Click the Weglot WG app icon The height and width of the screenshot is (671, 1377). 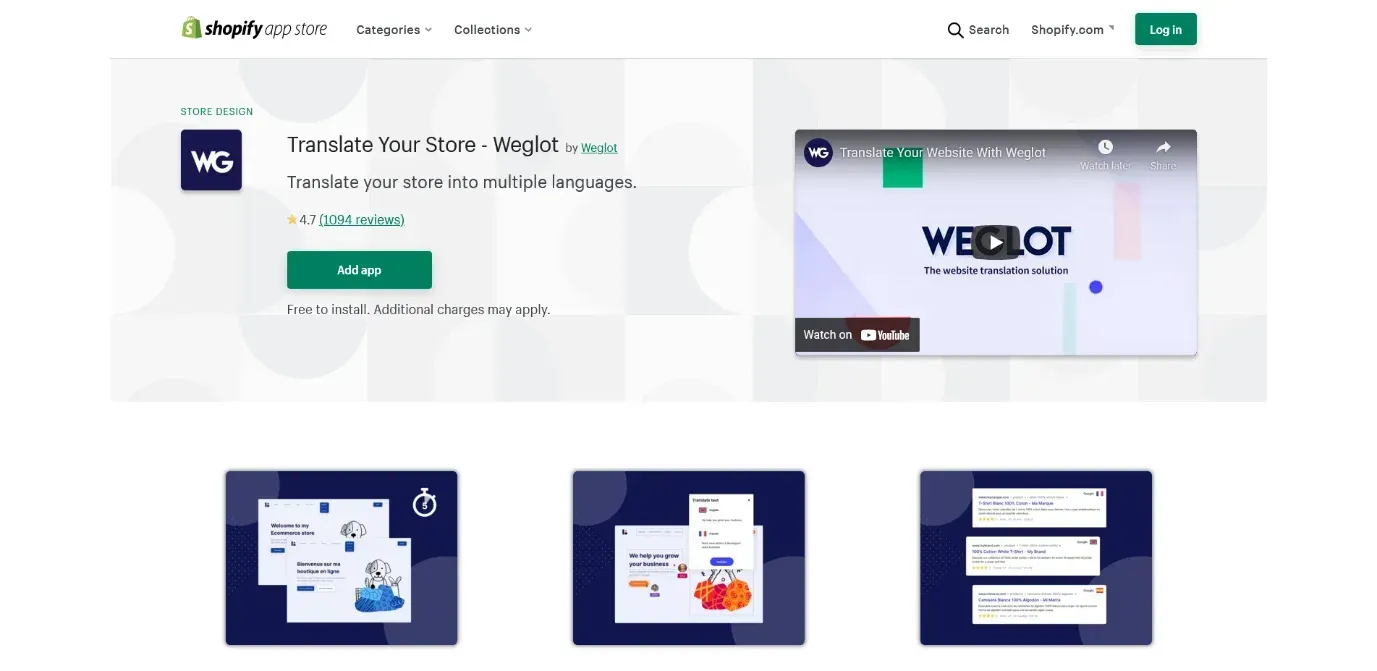click(x=211, y=160)
